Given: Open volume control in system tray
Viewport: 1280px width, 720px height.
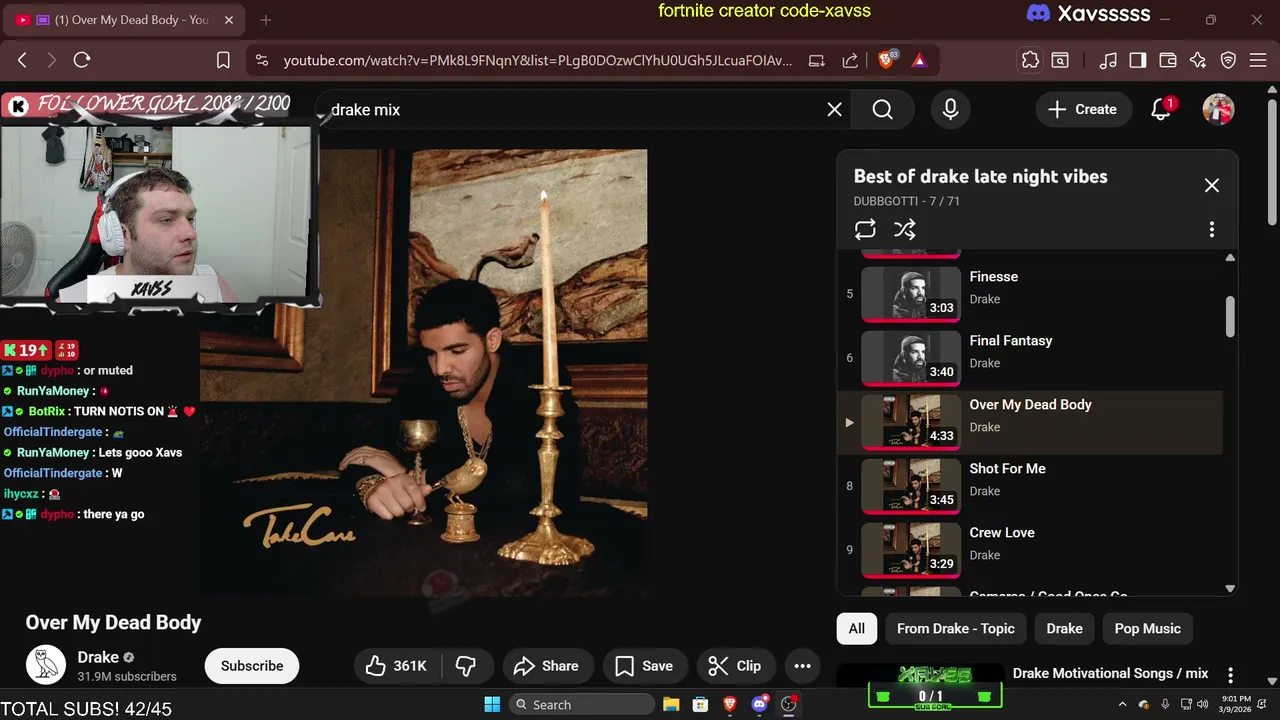Looking at the screenshot, I should [1202, 705].
